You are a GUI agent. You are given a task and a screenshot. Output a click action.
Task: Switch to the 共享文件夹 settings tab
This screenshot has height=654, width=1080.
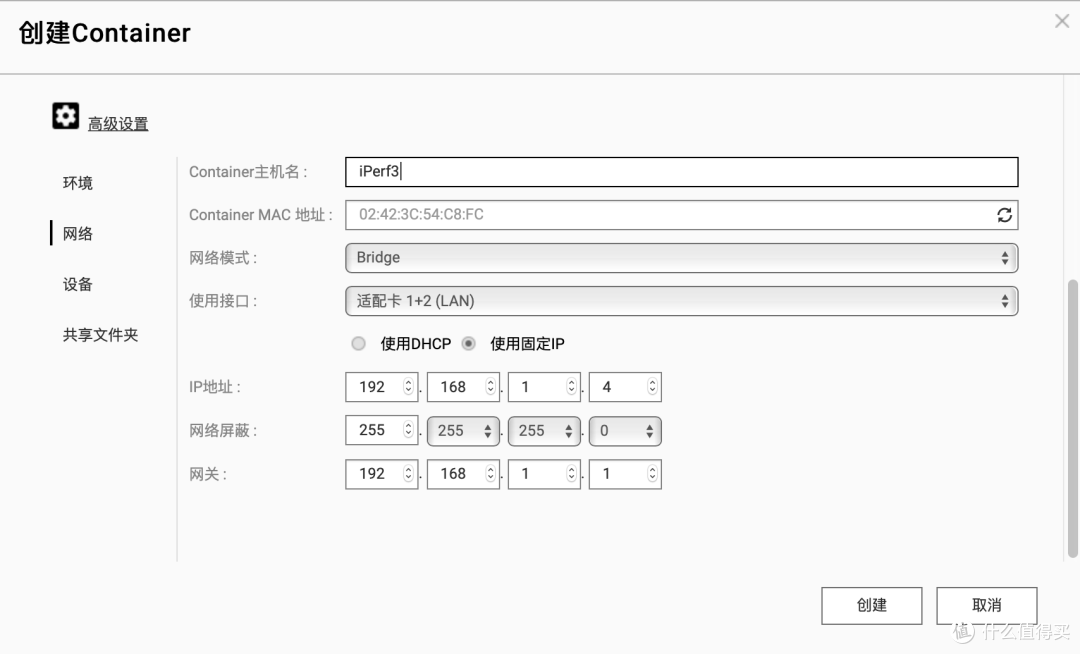coord(101,335)
